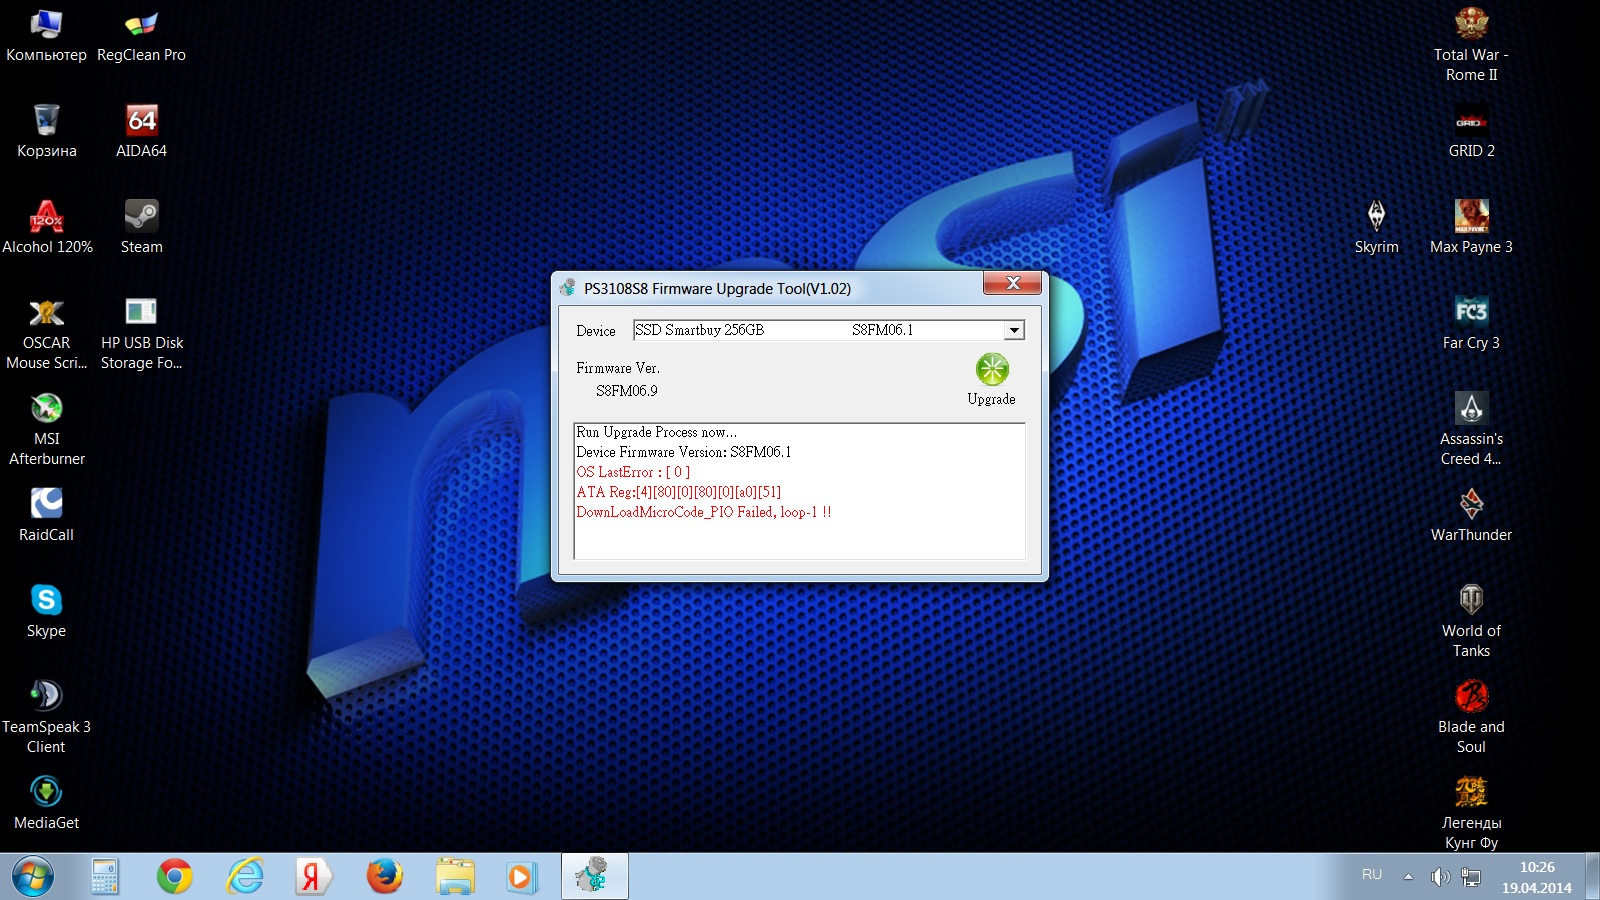The width and height of the screenshot is (1600, 900).
Task: Click the DownLoadMicroCode_PIO Failed log line
Action: (x=703, y=512)
